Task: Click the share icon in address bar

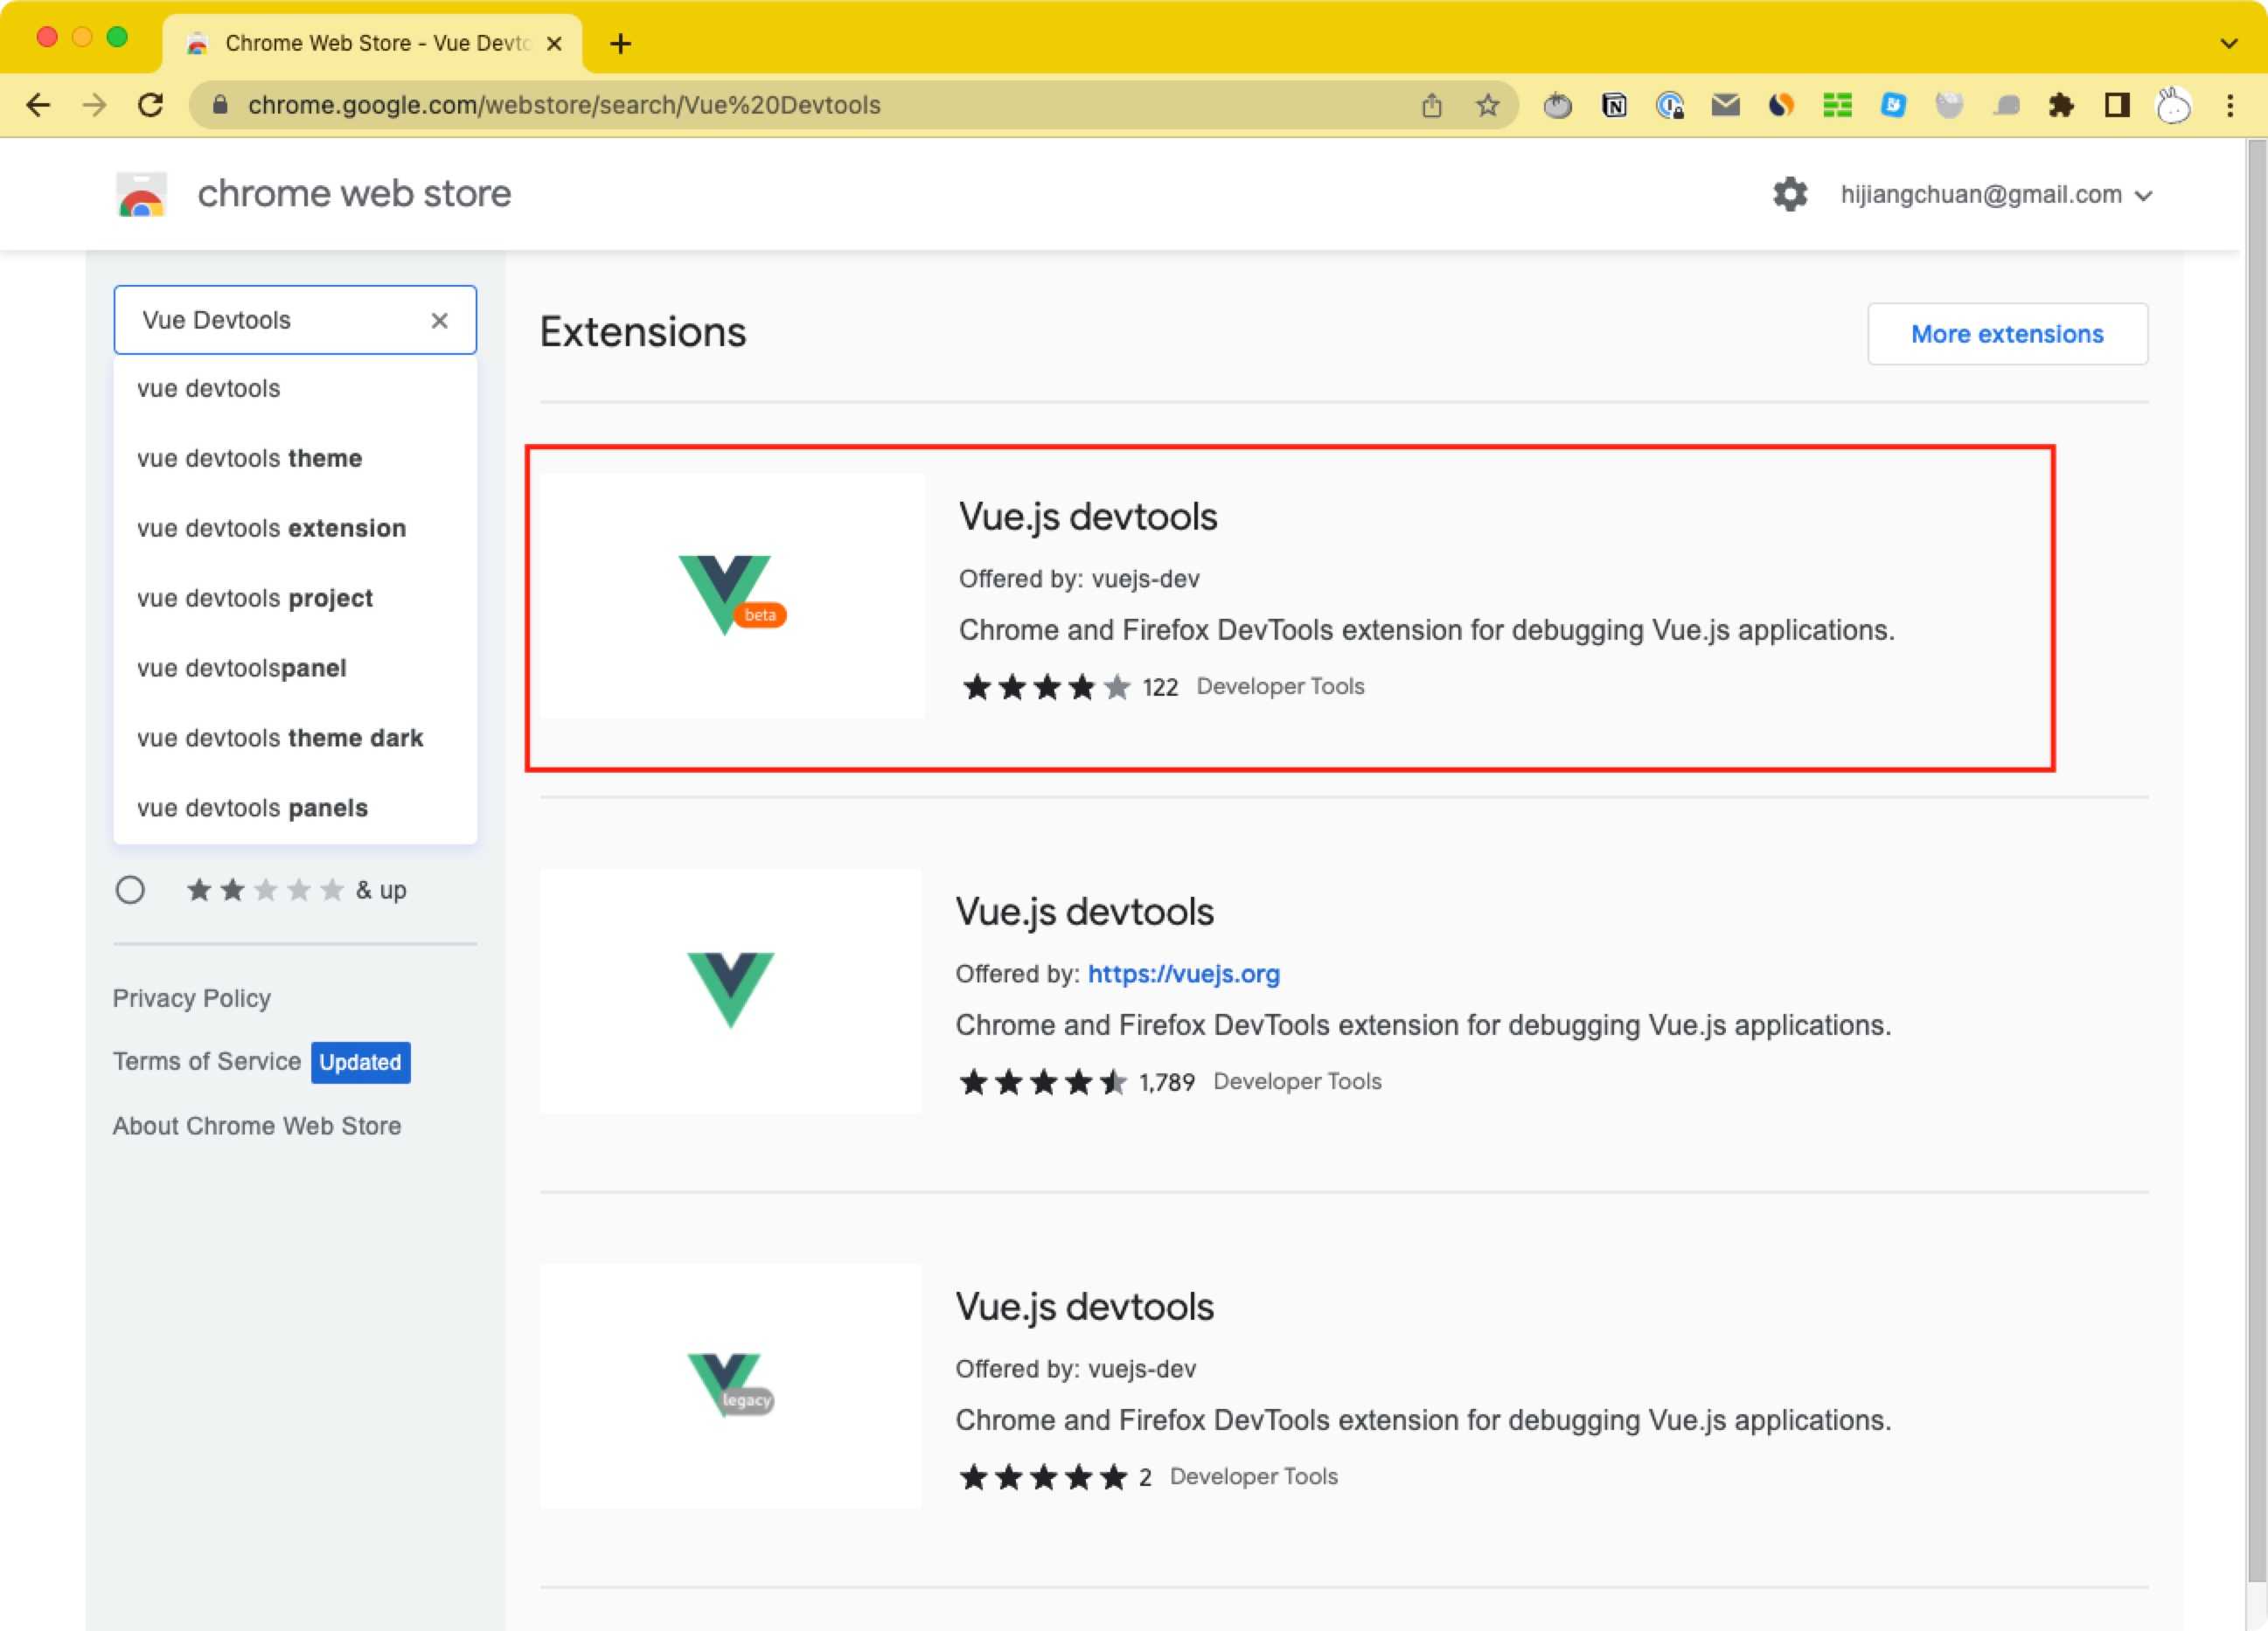Action: click(1432, 105)
